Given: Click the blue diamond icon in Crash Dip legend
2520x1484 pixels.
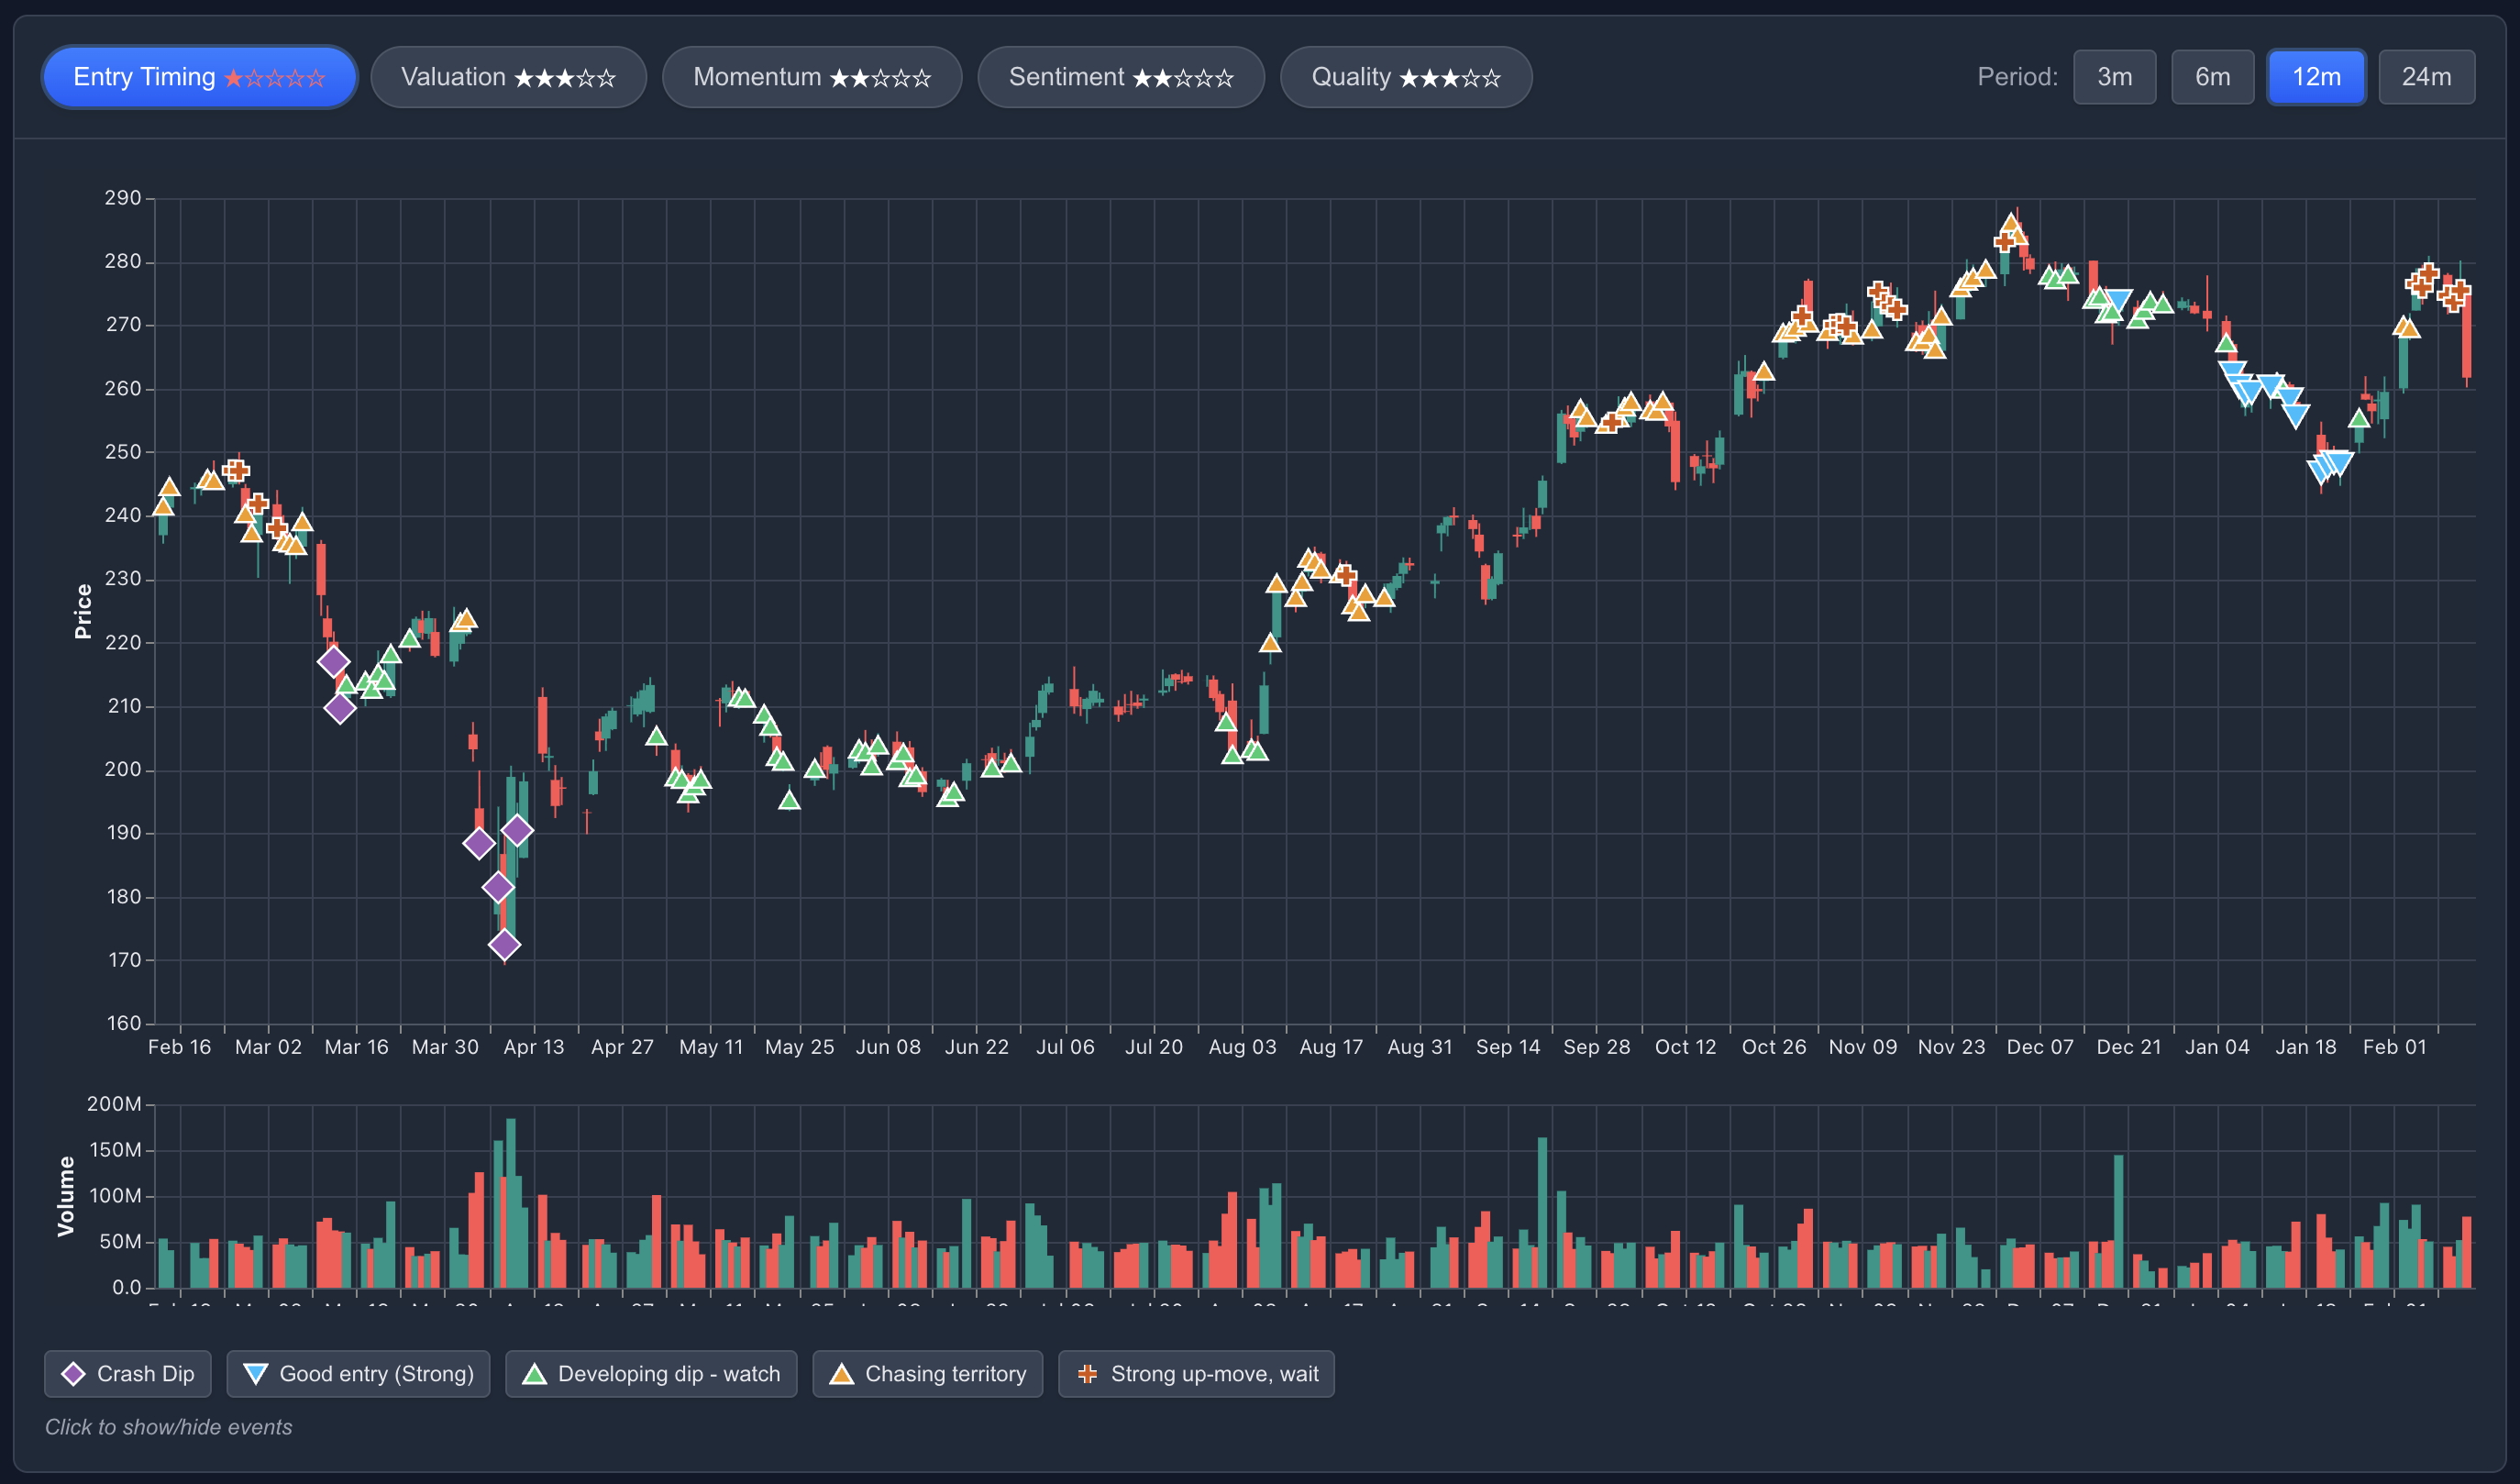Looking at the screenshot, I should coord(73,1374).
